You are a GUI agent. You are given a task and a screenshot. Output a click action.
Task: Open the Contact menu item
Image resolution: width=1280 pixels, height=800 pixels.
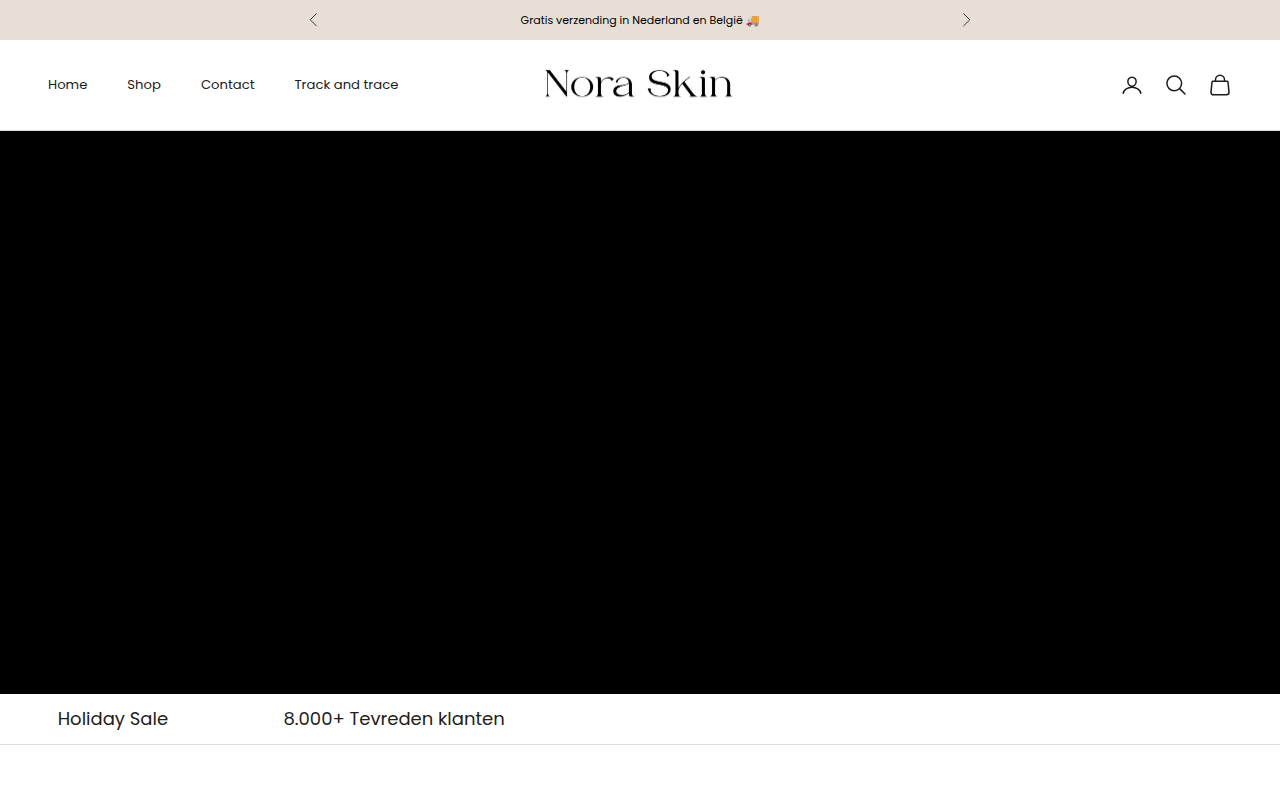(228, 85)
